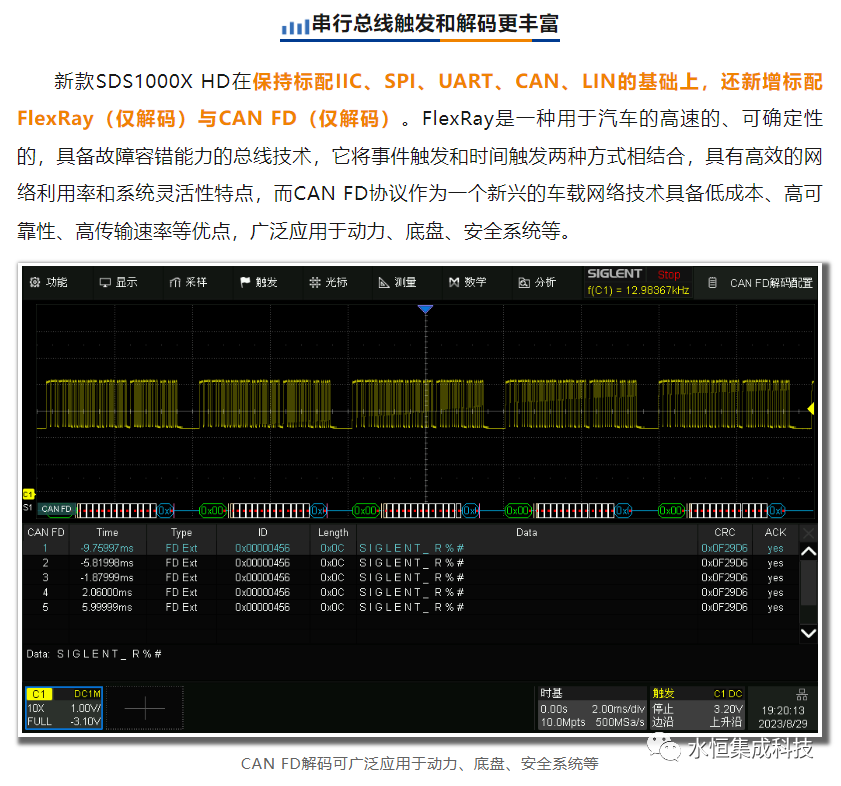Select the frame at 2.06000ms
This screenshot has height=786, width=841.
(411, 592)
